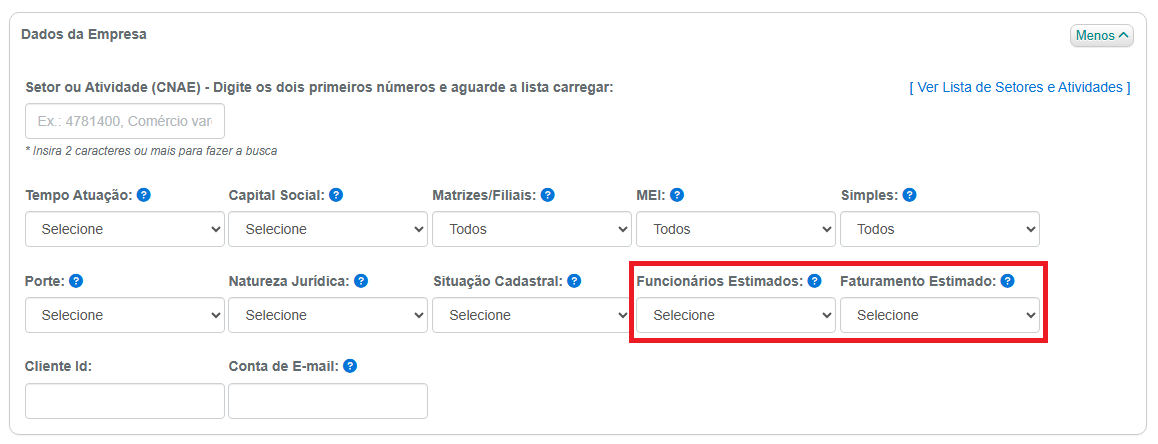Click the Simples help question icon
This screenshot has width=1158, height=444.
(910, 195)
